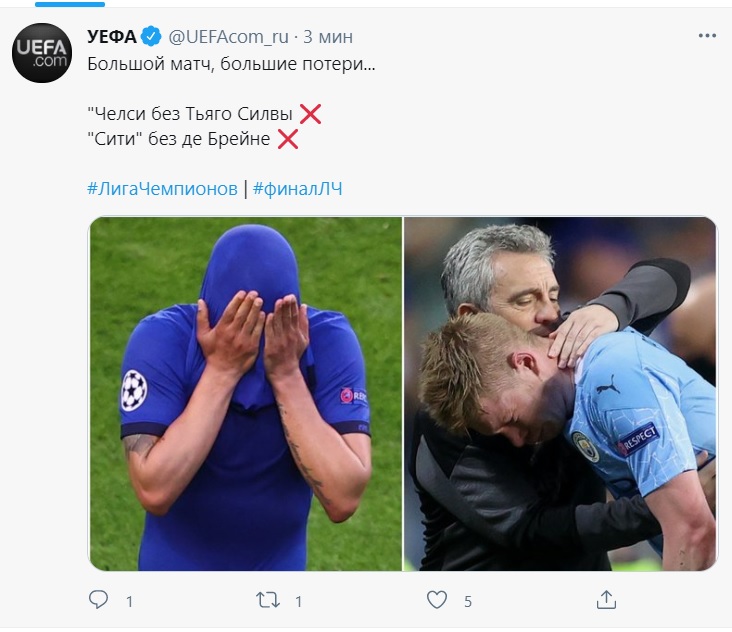Image resolution: width=732 pixels, height=632 pixels.
Task: Visit the @UEFAcom_ru handle
Action: (x=228, y=37)
